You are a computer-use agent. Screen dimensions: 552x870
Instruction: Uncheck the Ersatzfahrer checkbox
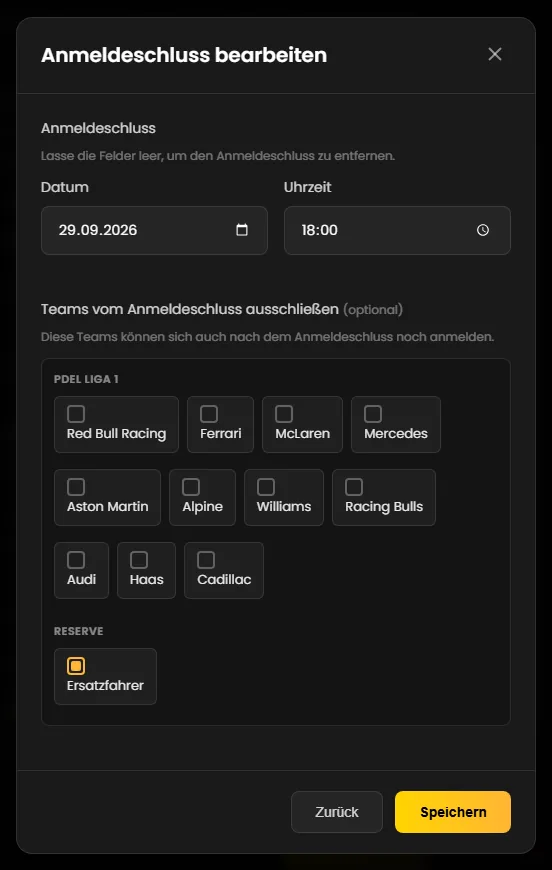76,666
